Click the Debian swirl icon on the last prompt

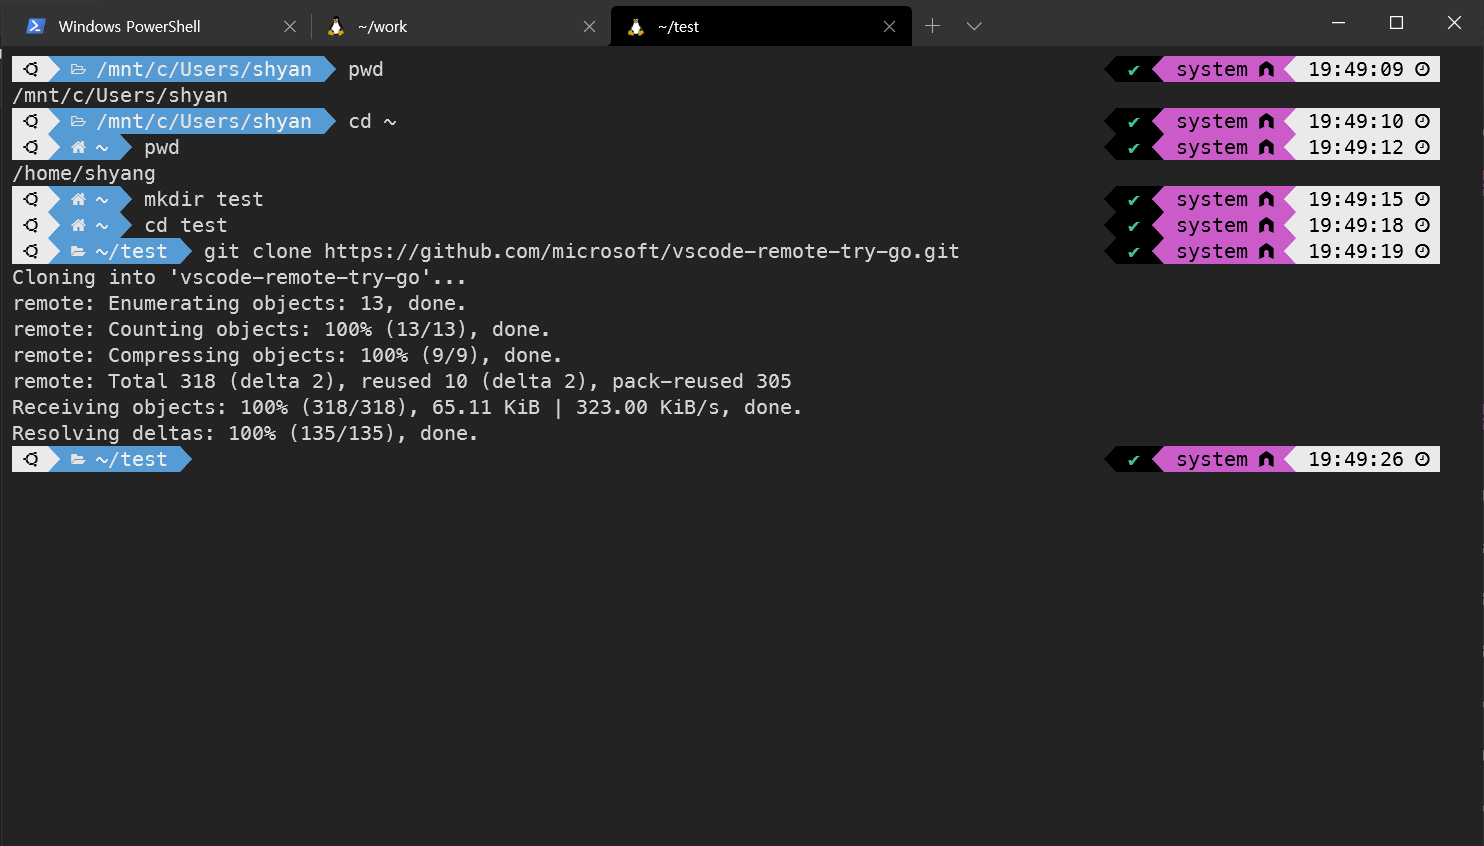(x=31, y=459)
